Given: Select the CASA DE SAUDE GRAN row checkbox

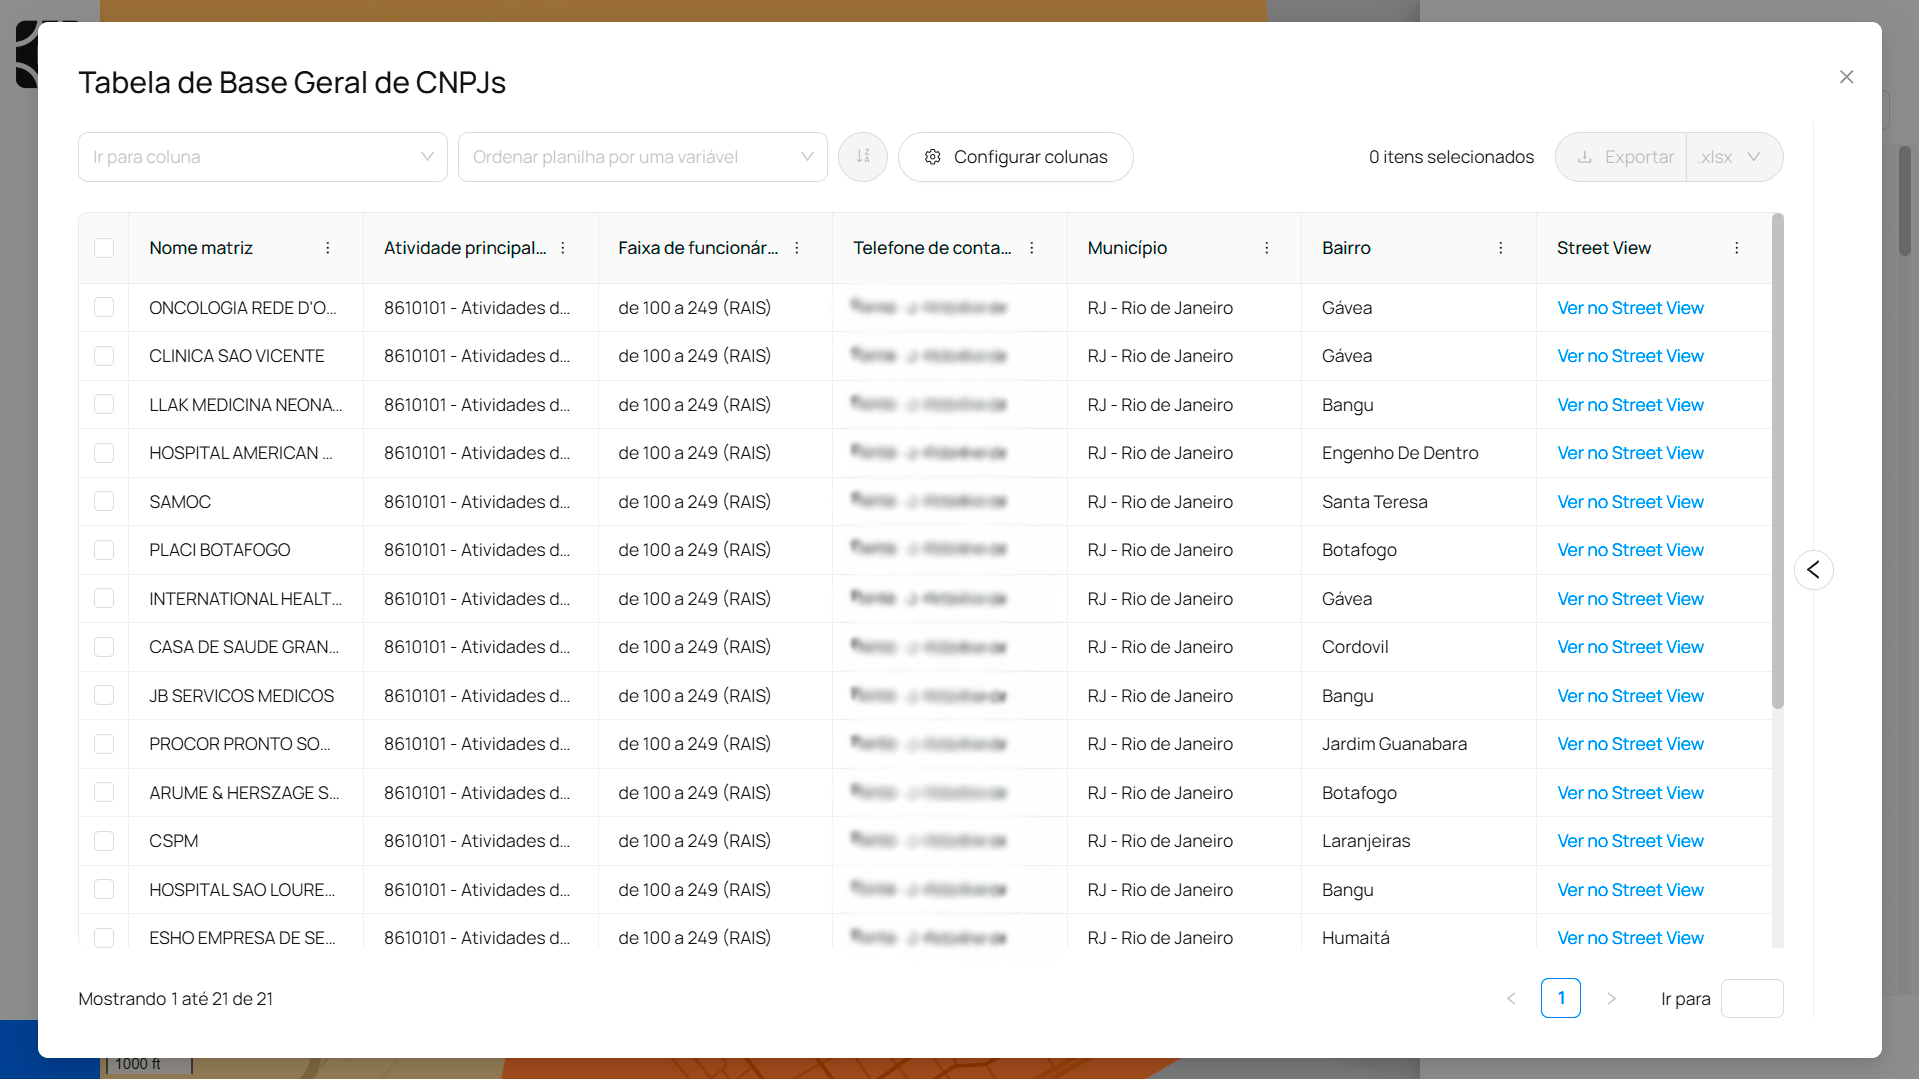Looking at the screenshot, I should coord(104,647).
